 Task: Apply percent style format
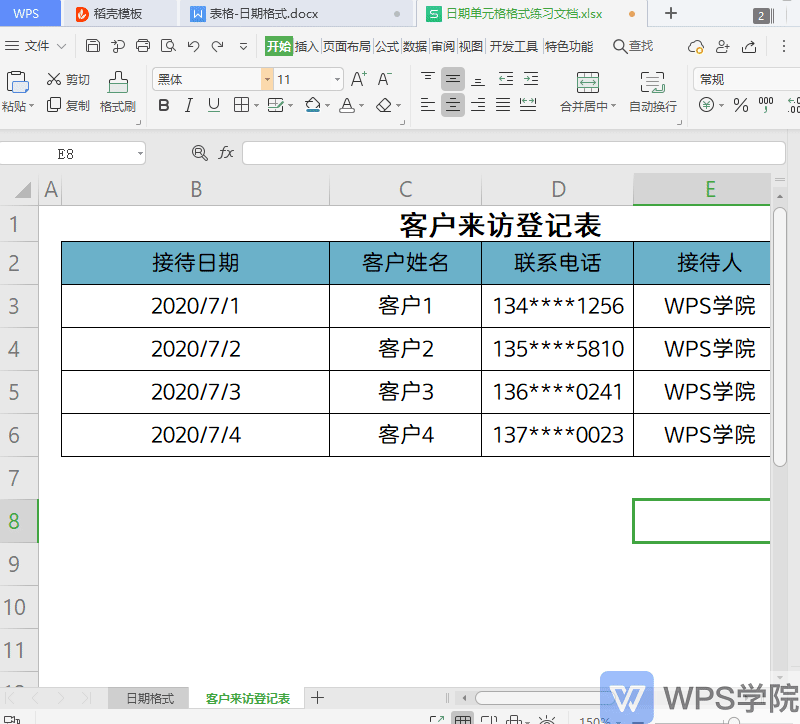tap(741, 105)
